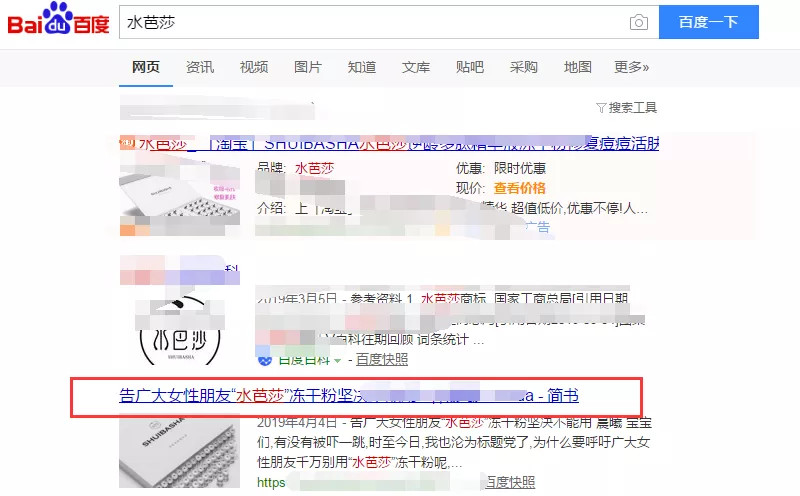
Task: Switch to the 资讯 tab
Action: (199, 67)
